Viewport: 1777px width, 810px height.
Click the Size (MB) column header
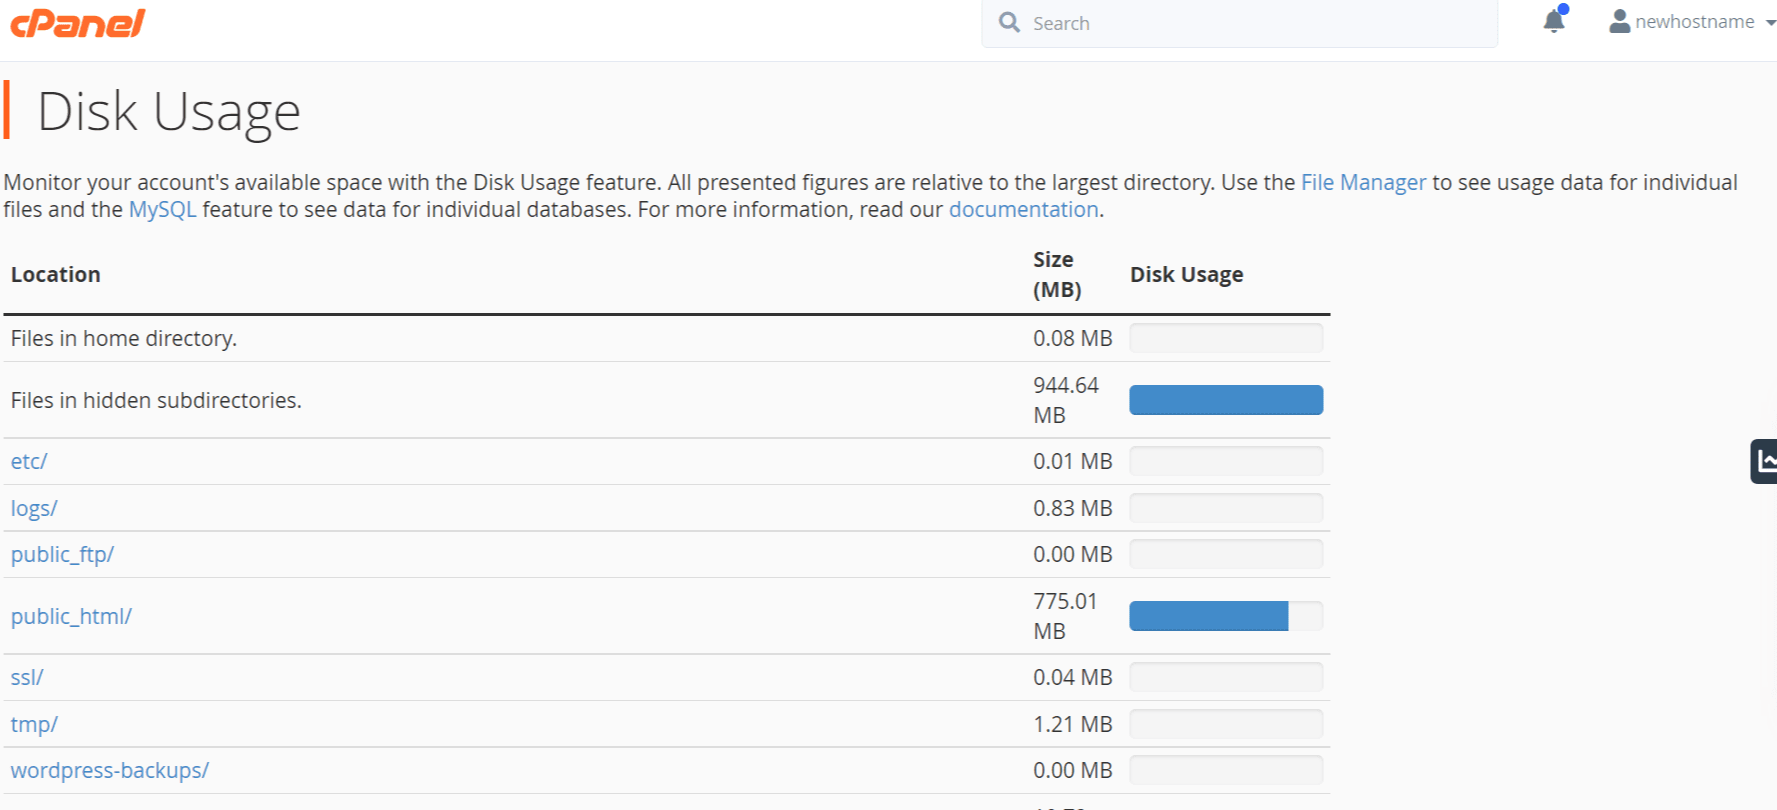(x=1057, y=274)
